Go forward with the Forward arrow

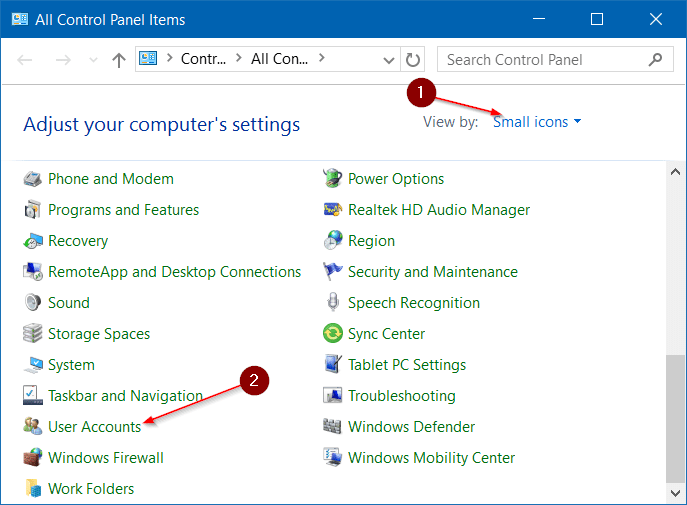click(63, 60)
